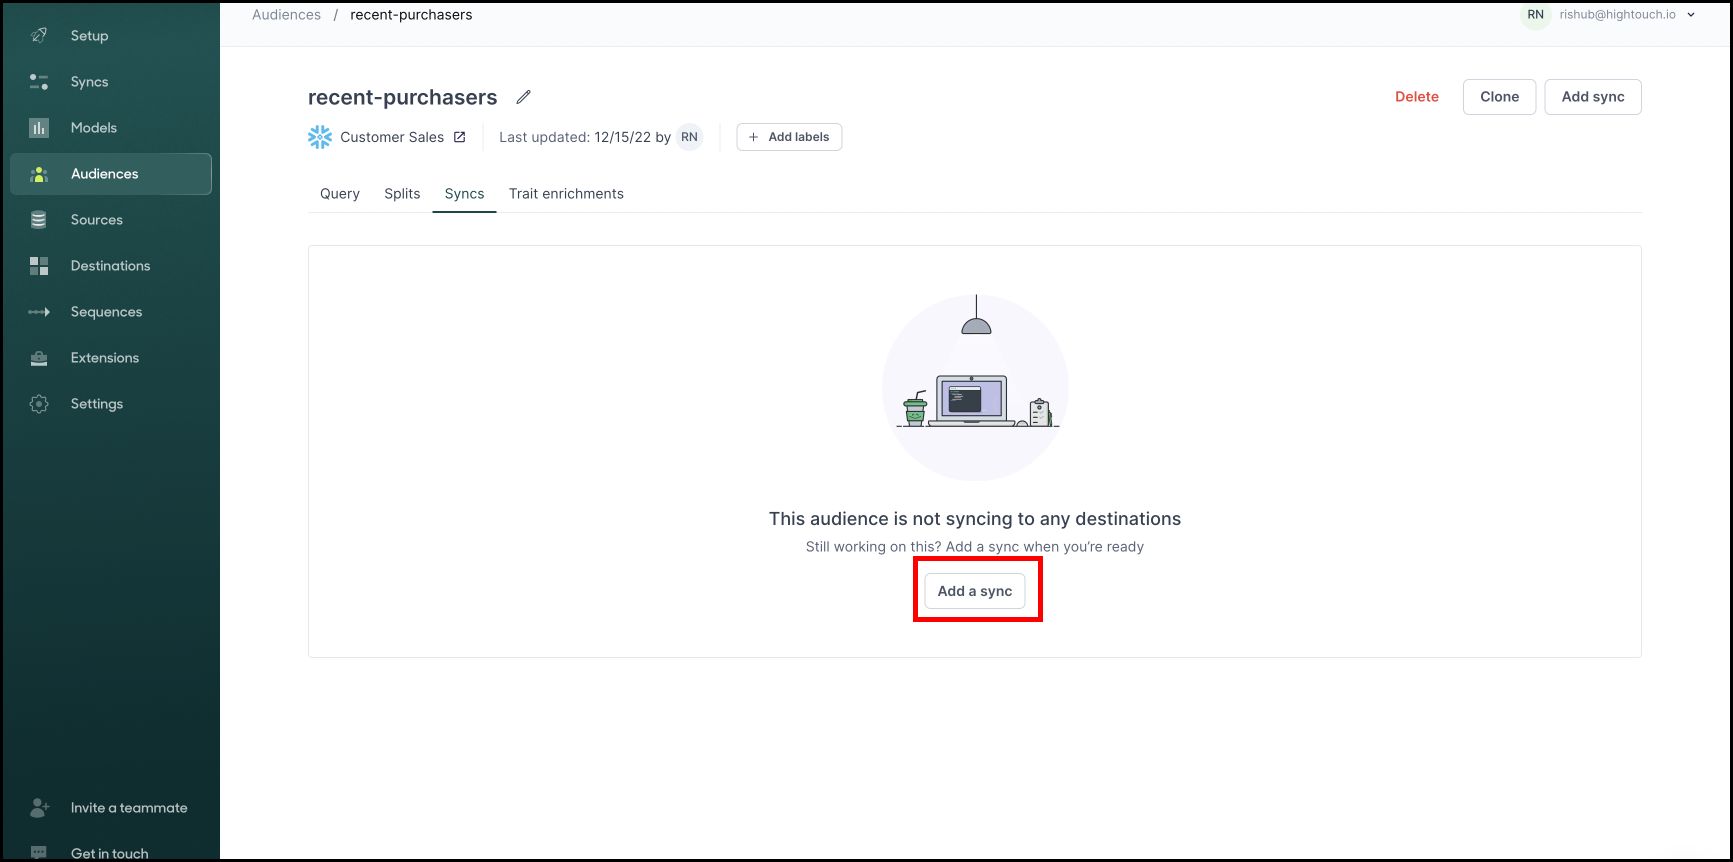1733x862 pixels.
Task: Switch to the Splits tab
Action: coord(402,194)
